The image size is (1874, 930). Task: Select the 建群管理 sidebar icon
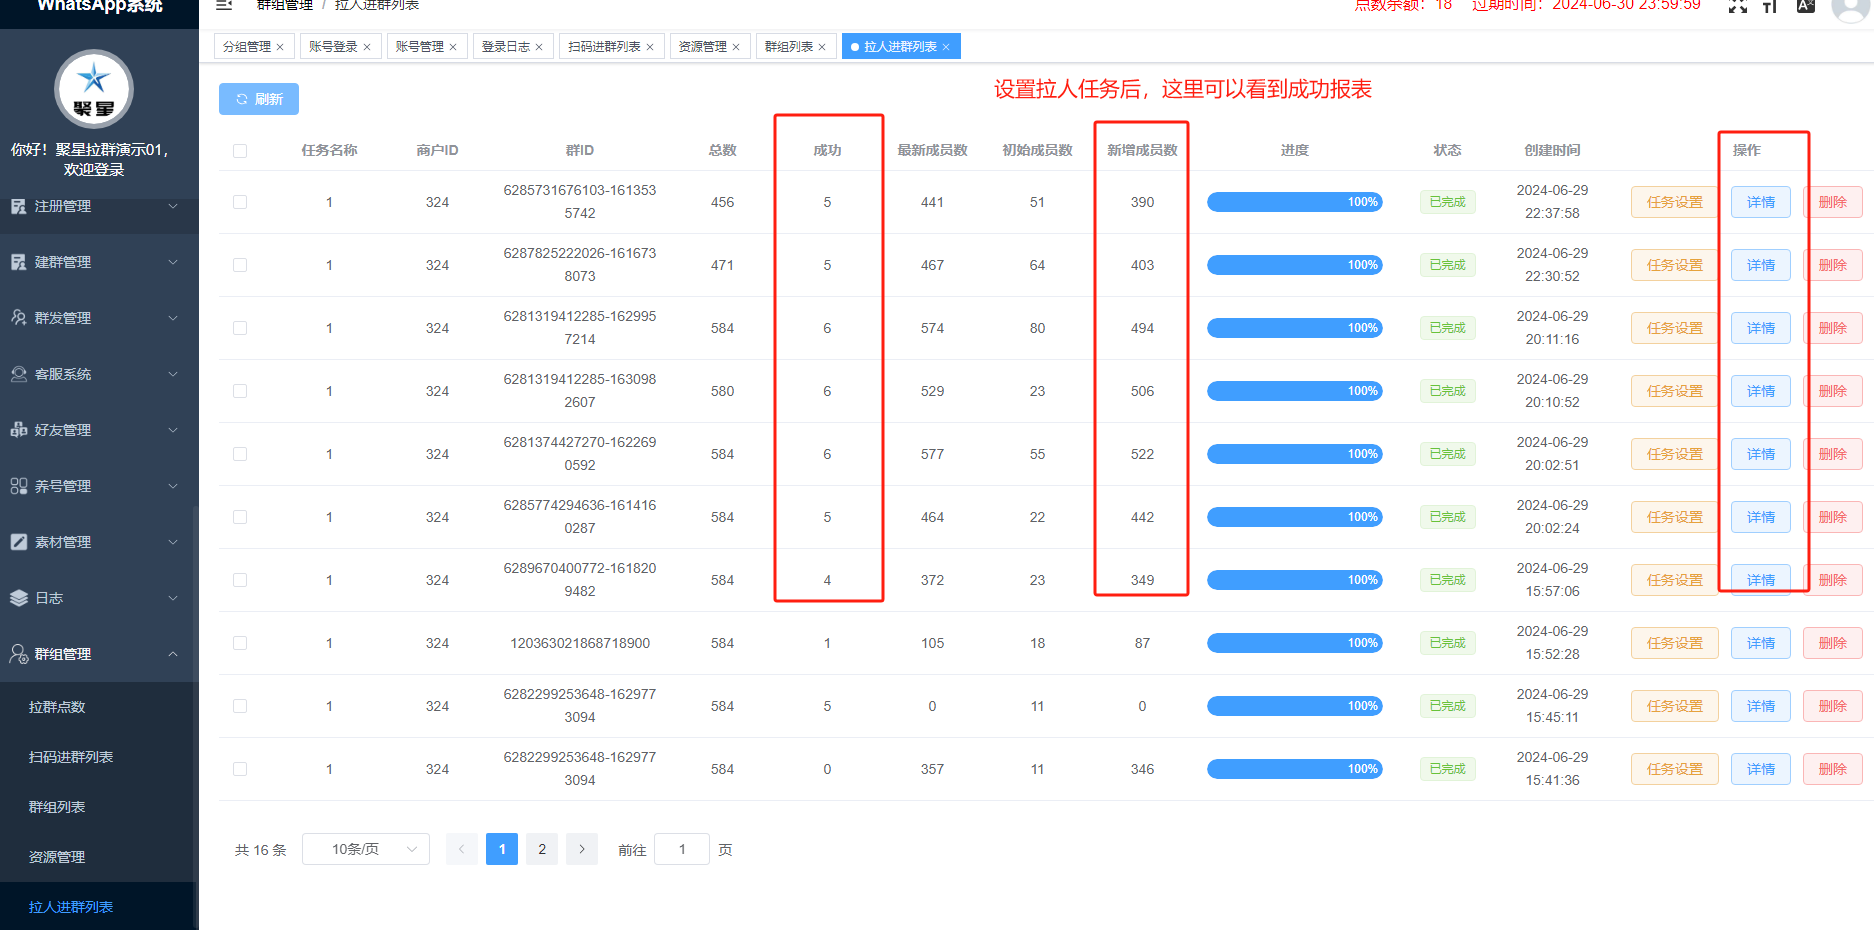click(18, 262)
